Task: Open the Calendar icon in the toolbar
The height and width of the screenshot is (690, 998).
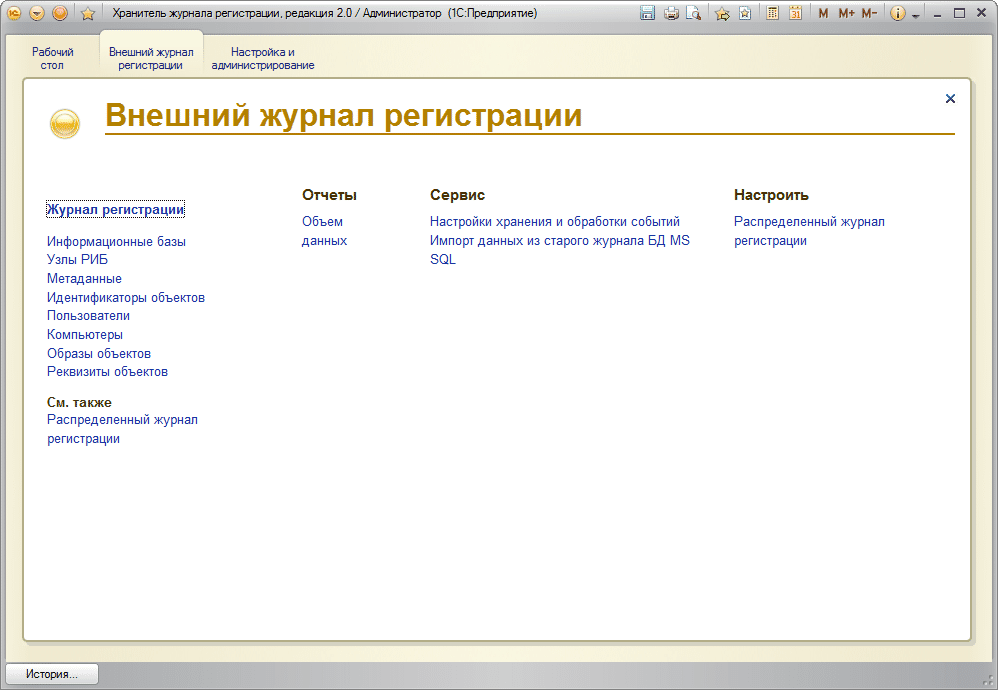Action: click(x=796, y=13)
